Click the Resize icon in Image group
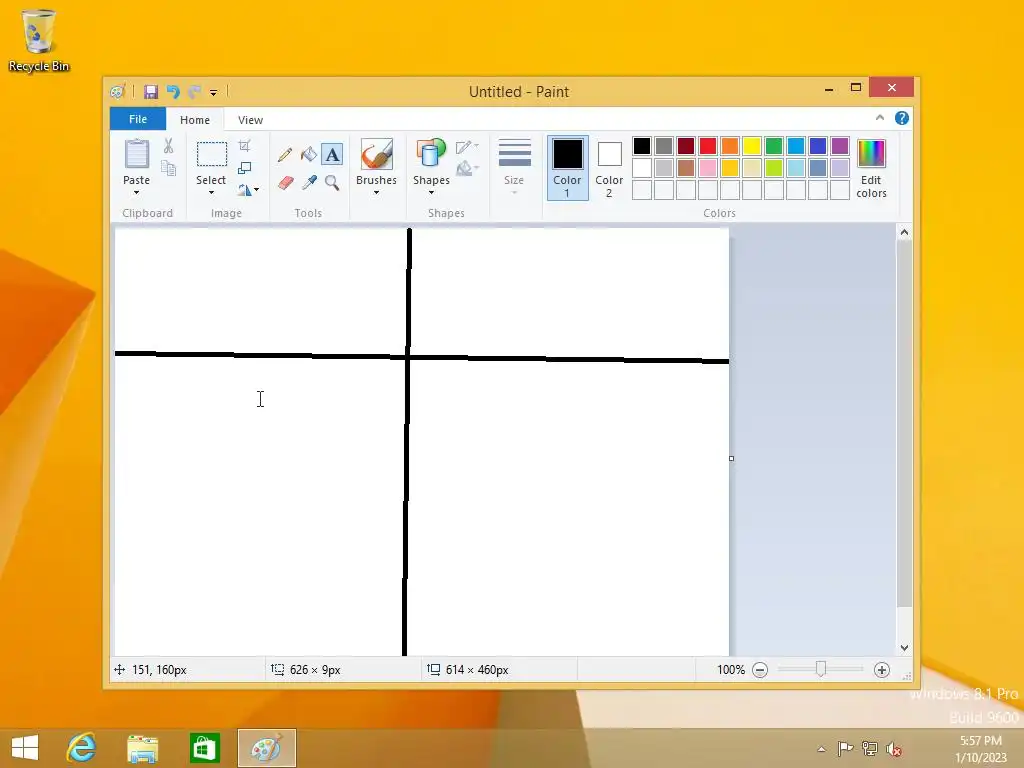 (x=244, y=168)
